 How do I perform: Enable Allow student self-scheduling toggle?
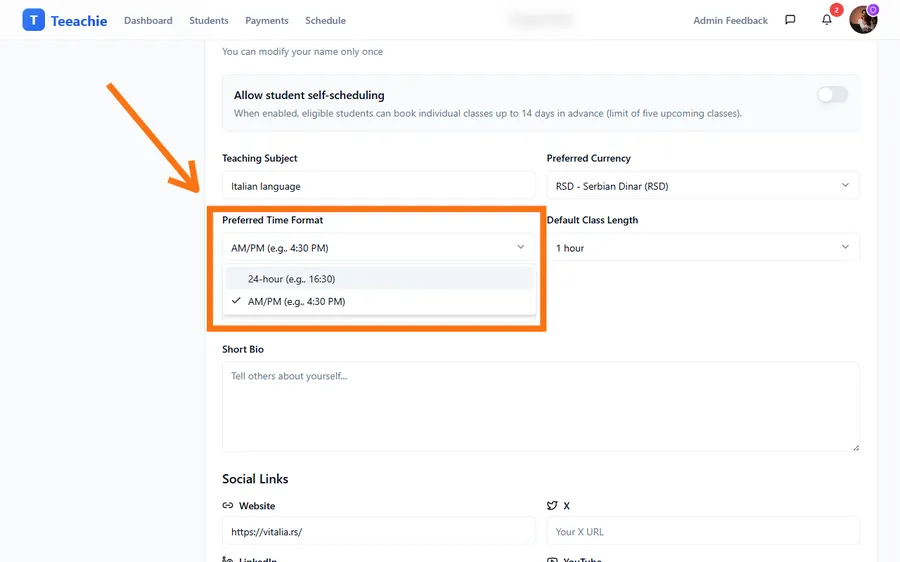[x=832, y=95]
